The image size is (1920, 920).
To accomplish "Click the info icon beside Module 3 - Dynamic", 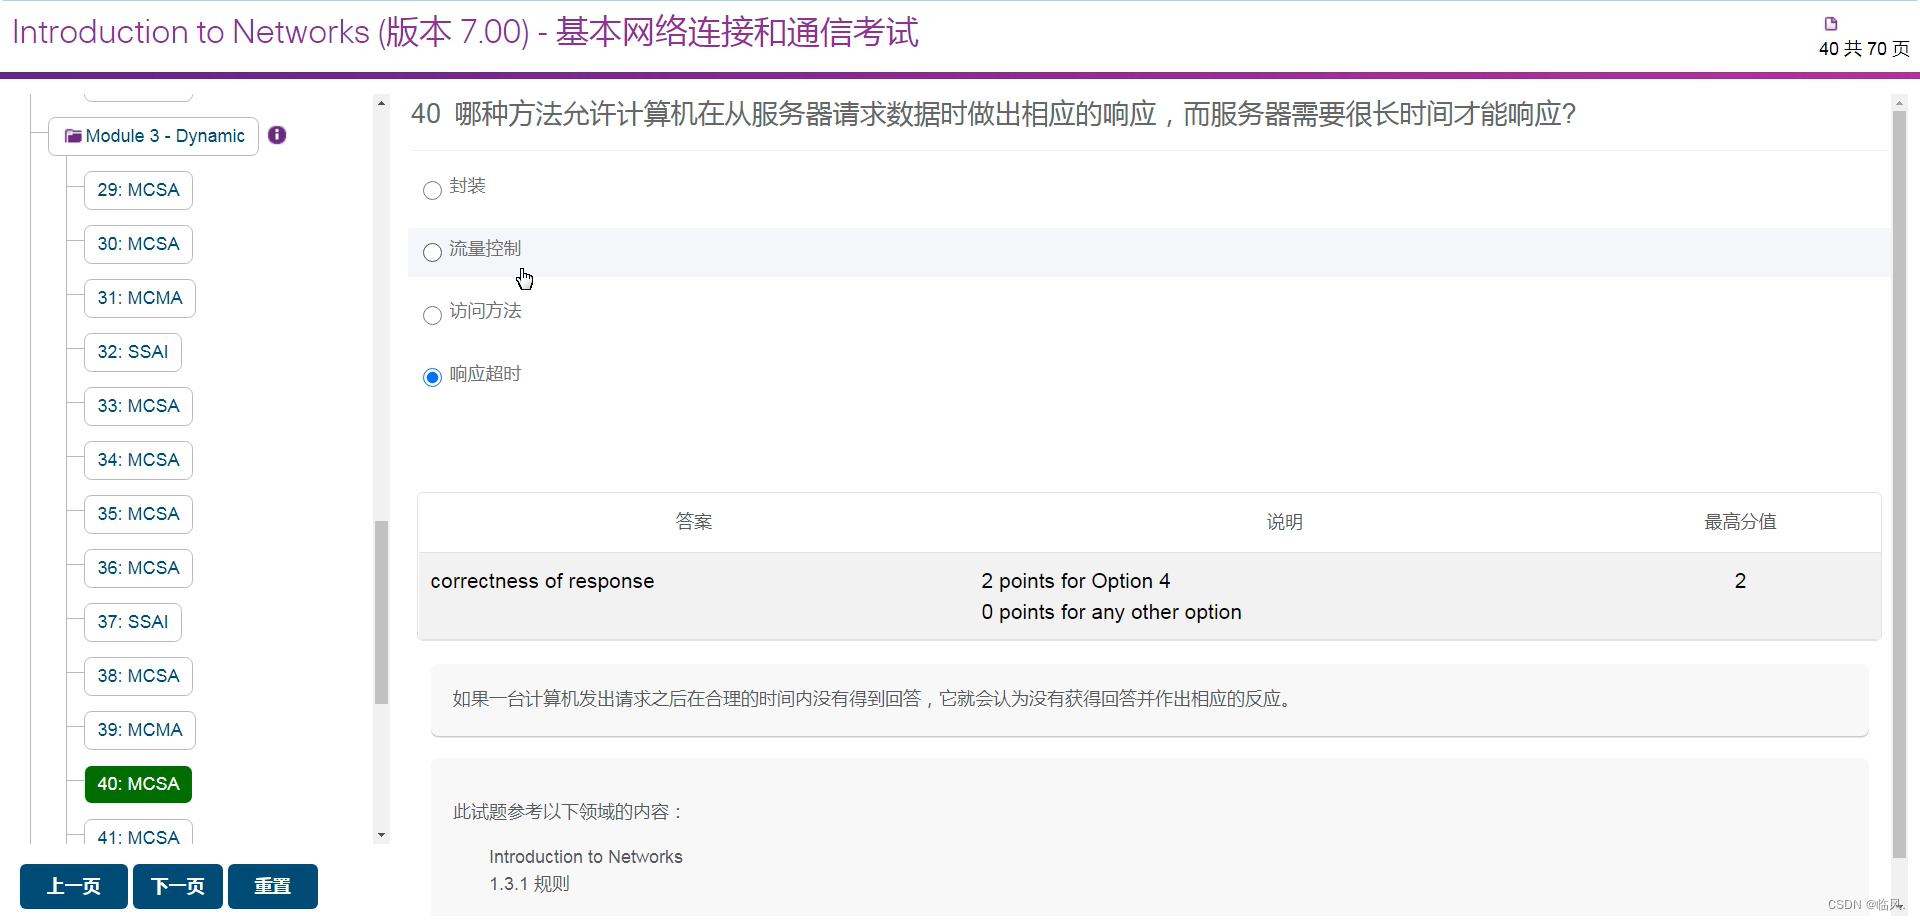I will (277, 135).
